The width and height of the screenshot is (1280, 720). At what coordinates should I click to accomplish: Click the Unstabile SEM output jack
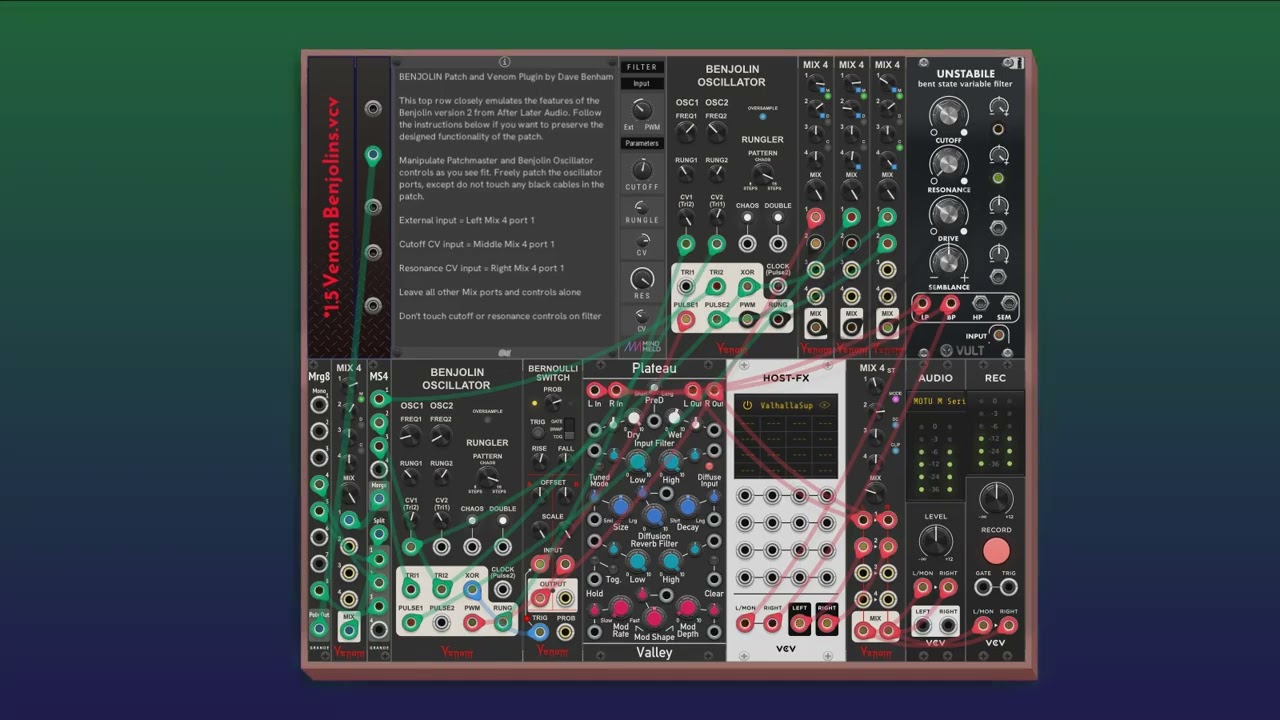point(1008,303)
